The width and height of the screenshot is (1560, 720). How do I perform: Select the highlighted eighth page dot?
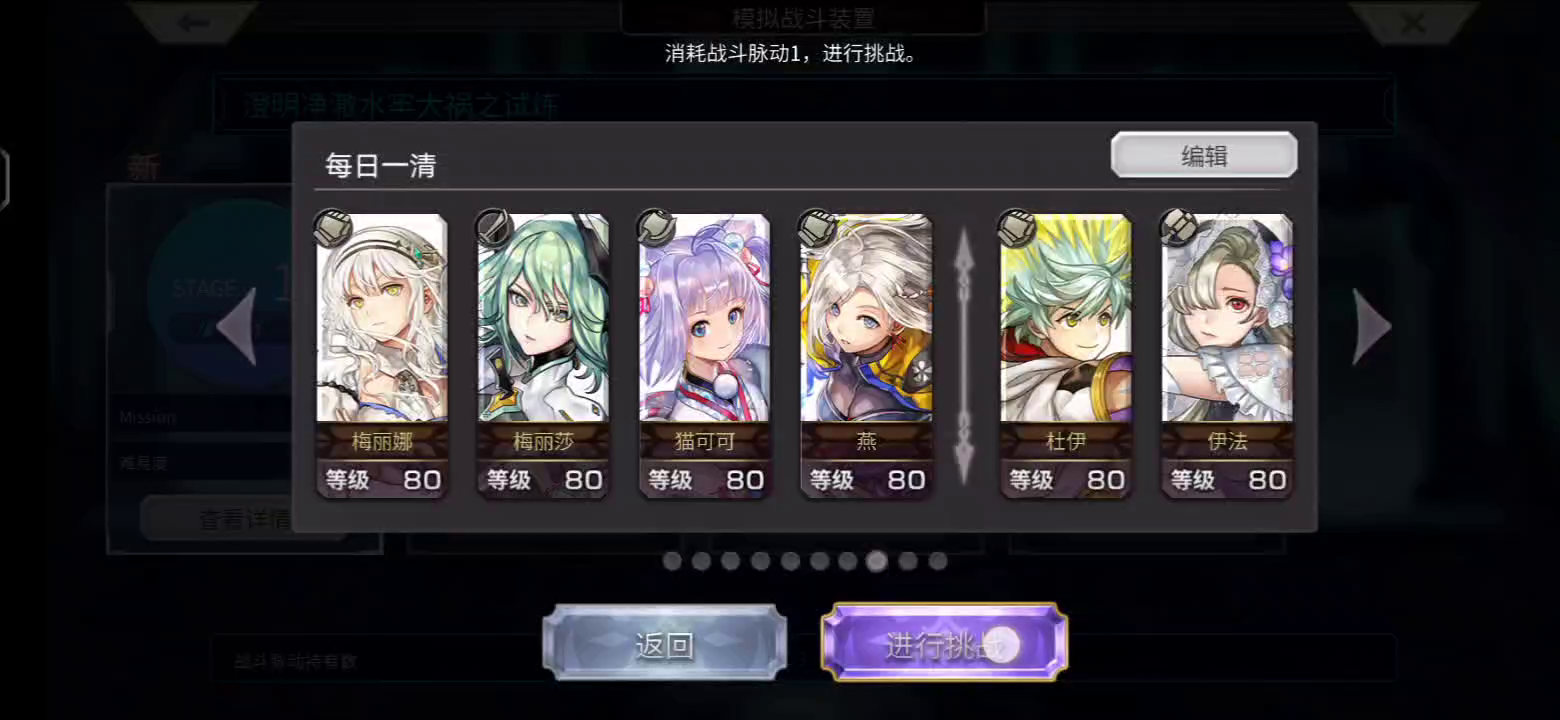(877, 561)
